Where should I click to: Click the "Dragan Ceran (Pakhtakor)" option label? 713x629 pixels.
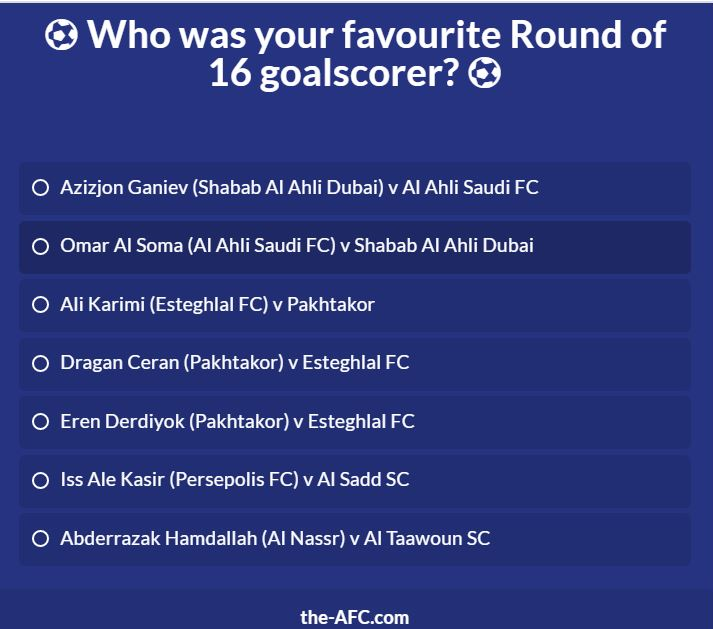(x=172, y=363)
